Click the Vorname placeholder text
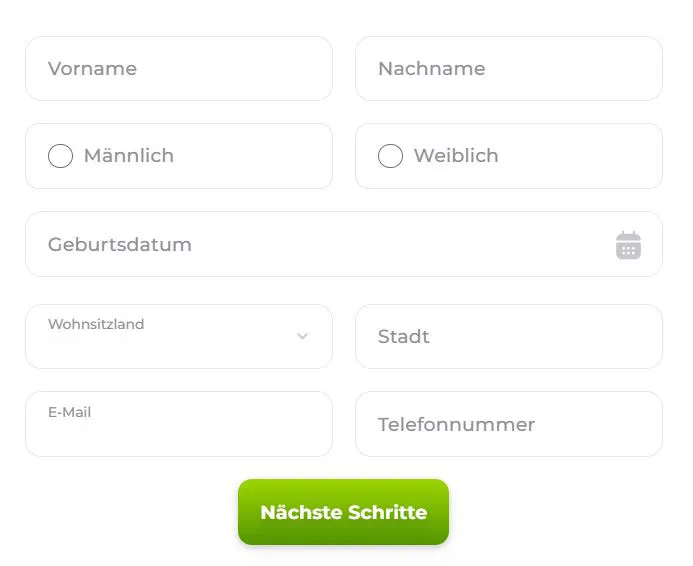The image size is (693, 566). pos(92,68)
